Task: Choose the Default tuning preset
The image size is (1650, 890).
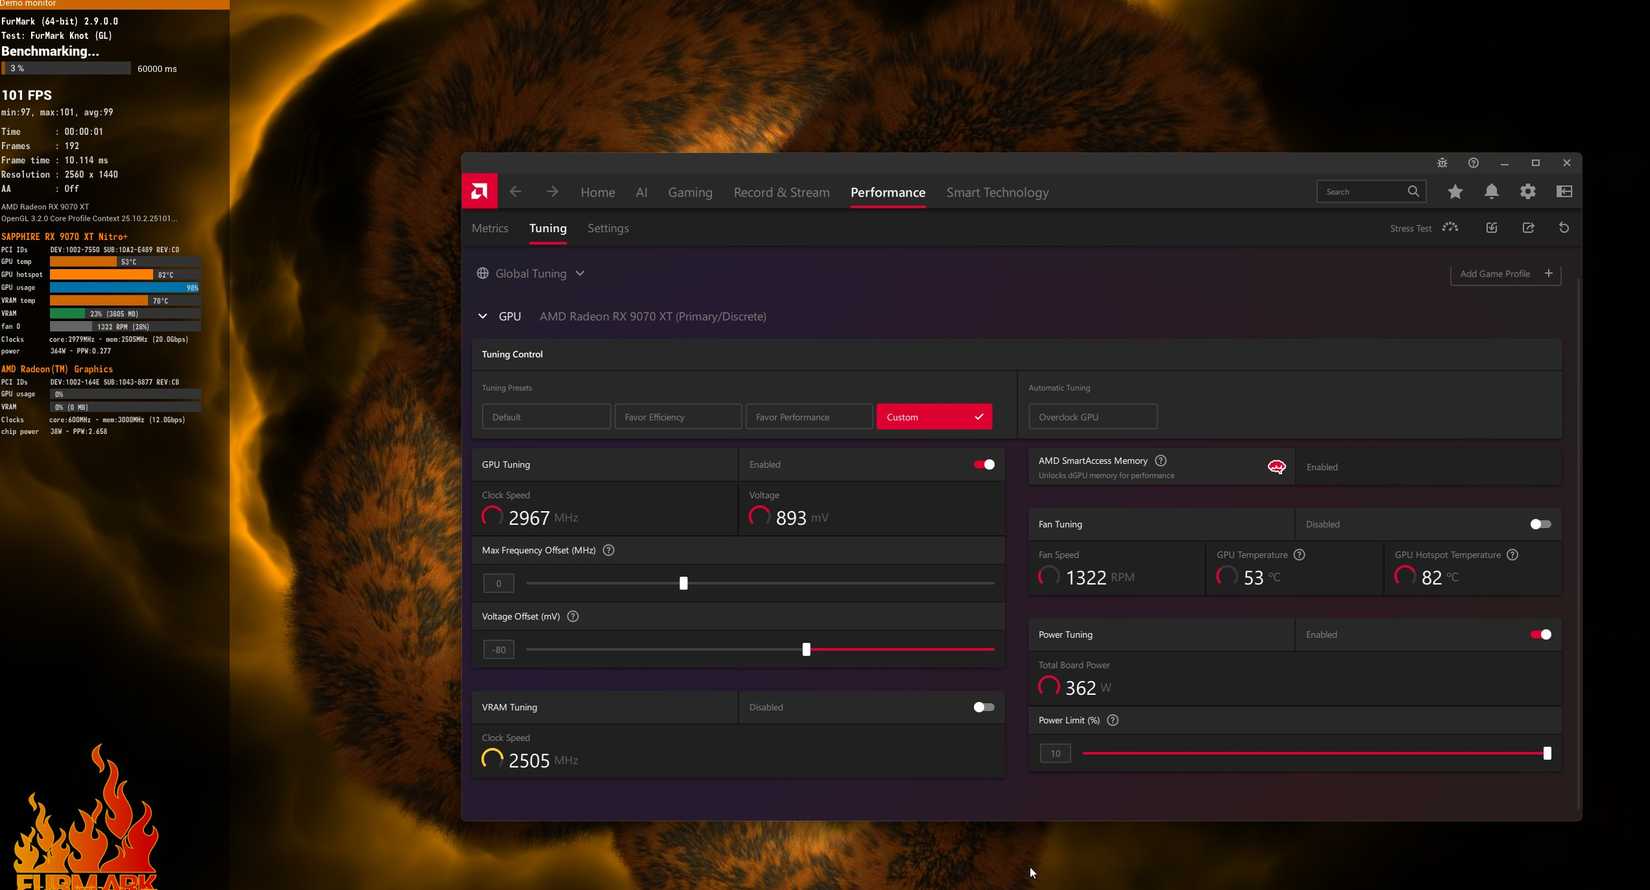Action: click(x=546, y=417)
